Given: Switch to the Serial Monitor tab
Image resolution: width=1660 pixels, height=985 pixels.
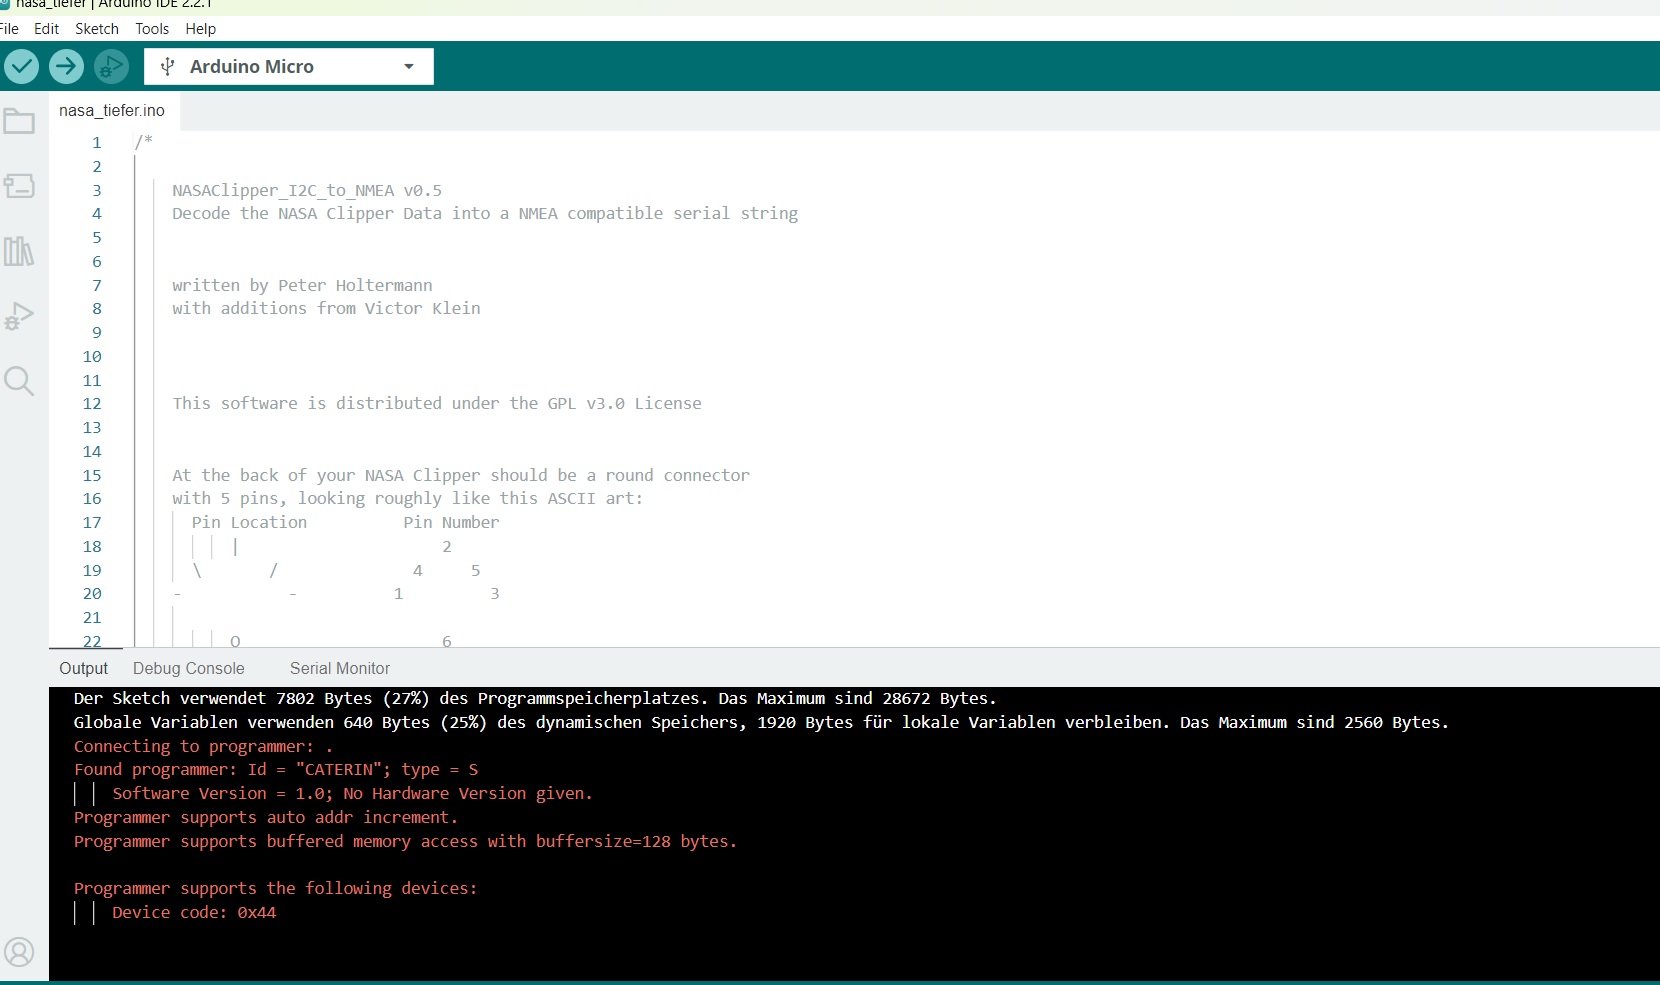Looking at the screenshot, I should click(340, 669).
